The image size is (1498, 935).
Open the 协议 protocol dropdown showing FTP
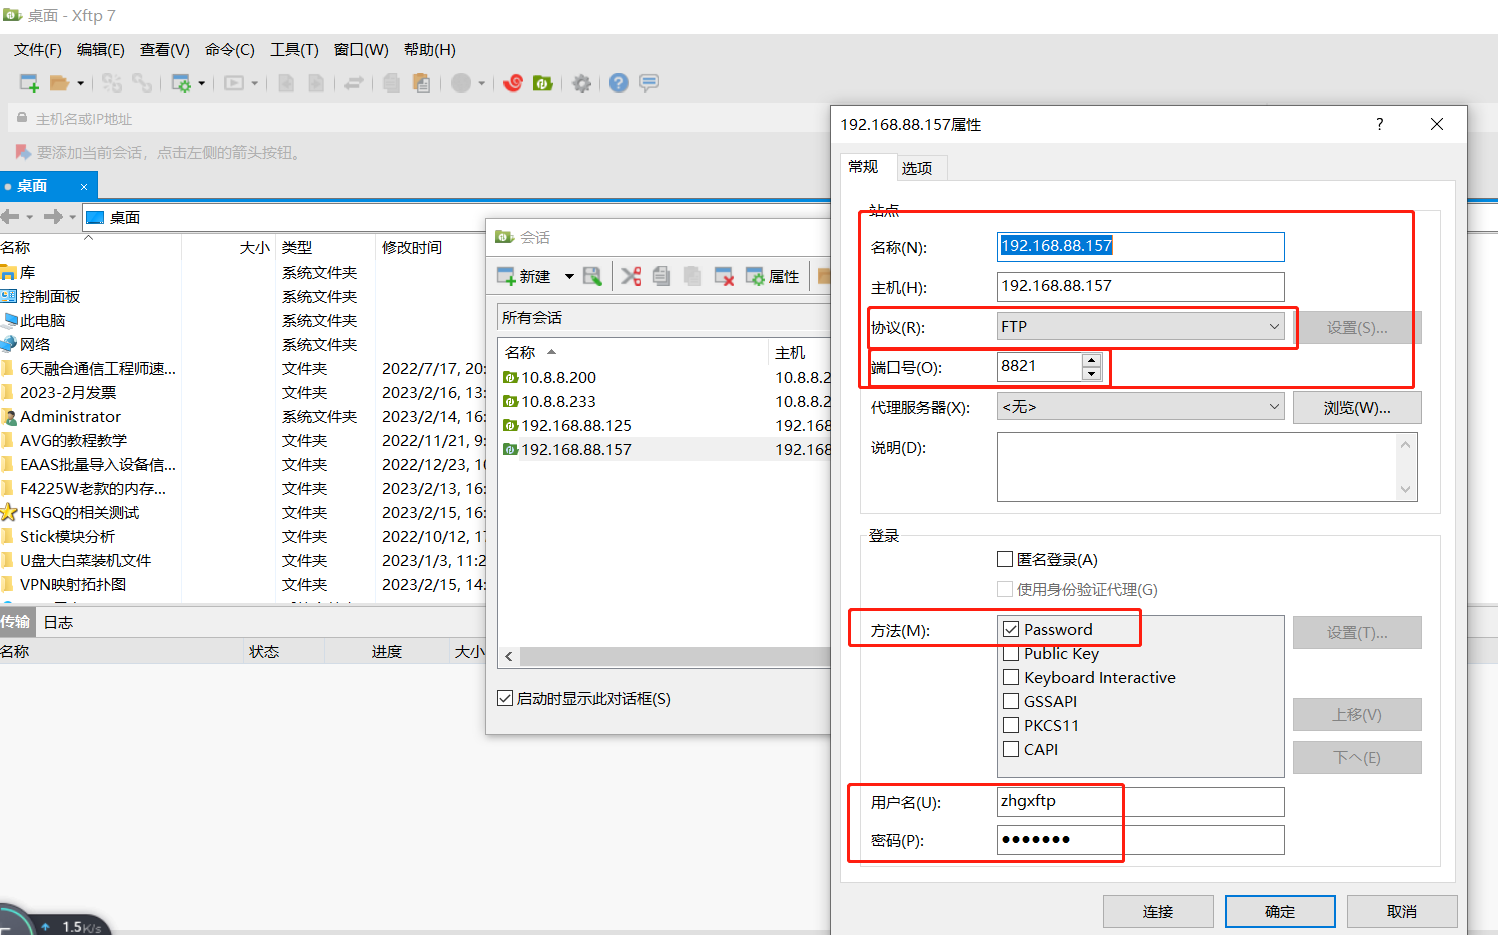pyautogui.click(x=1140, y=327)
